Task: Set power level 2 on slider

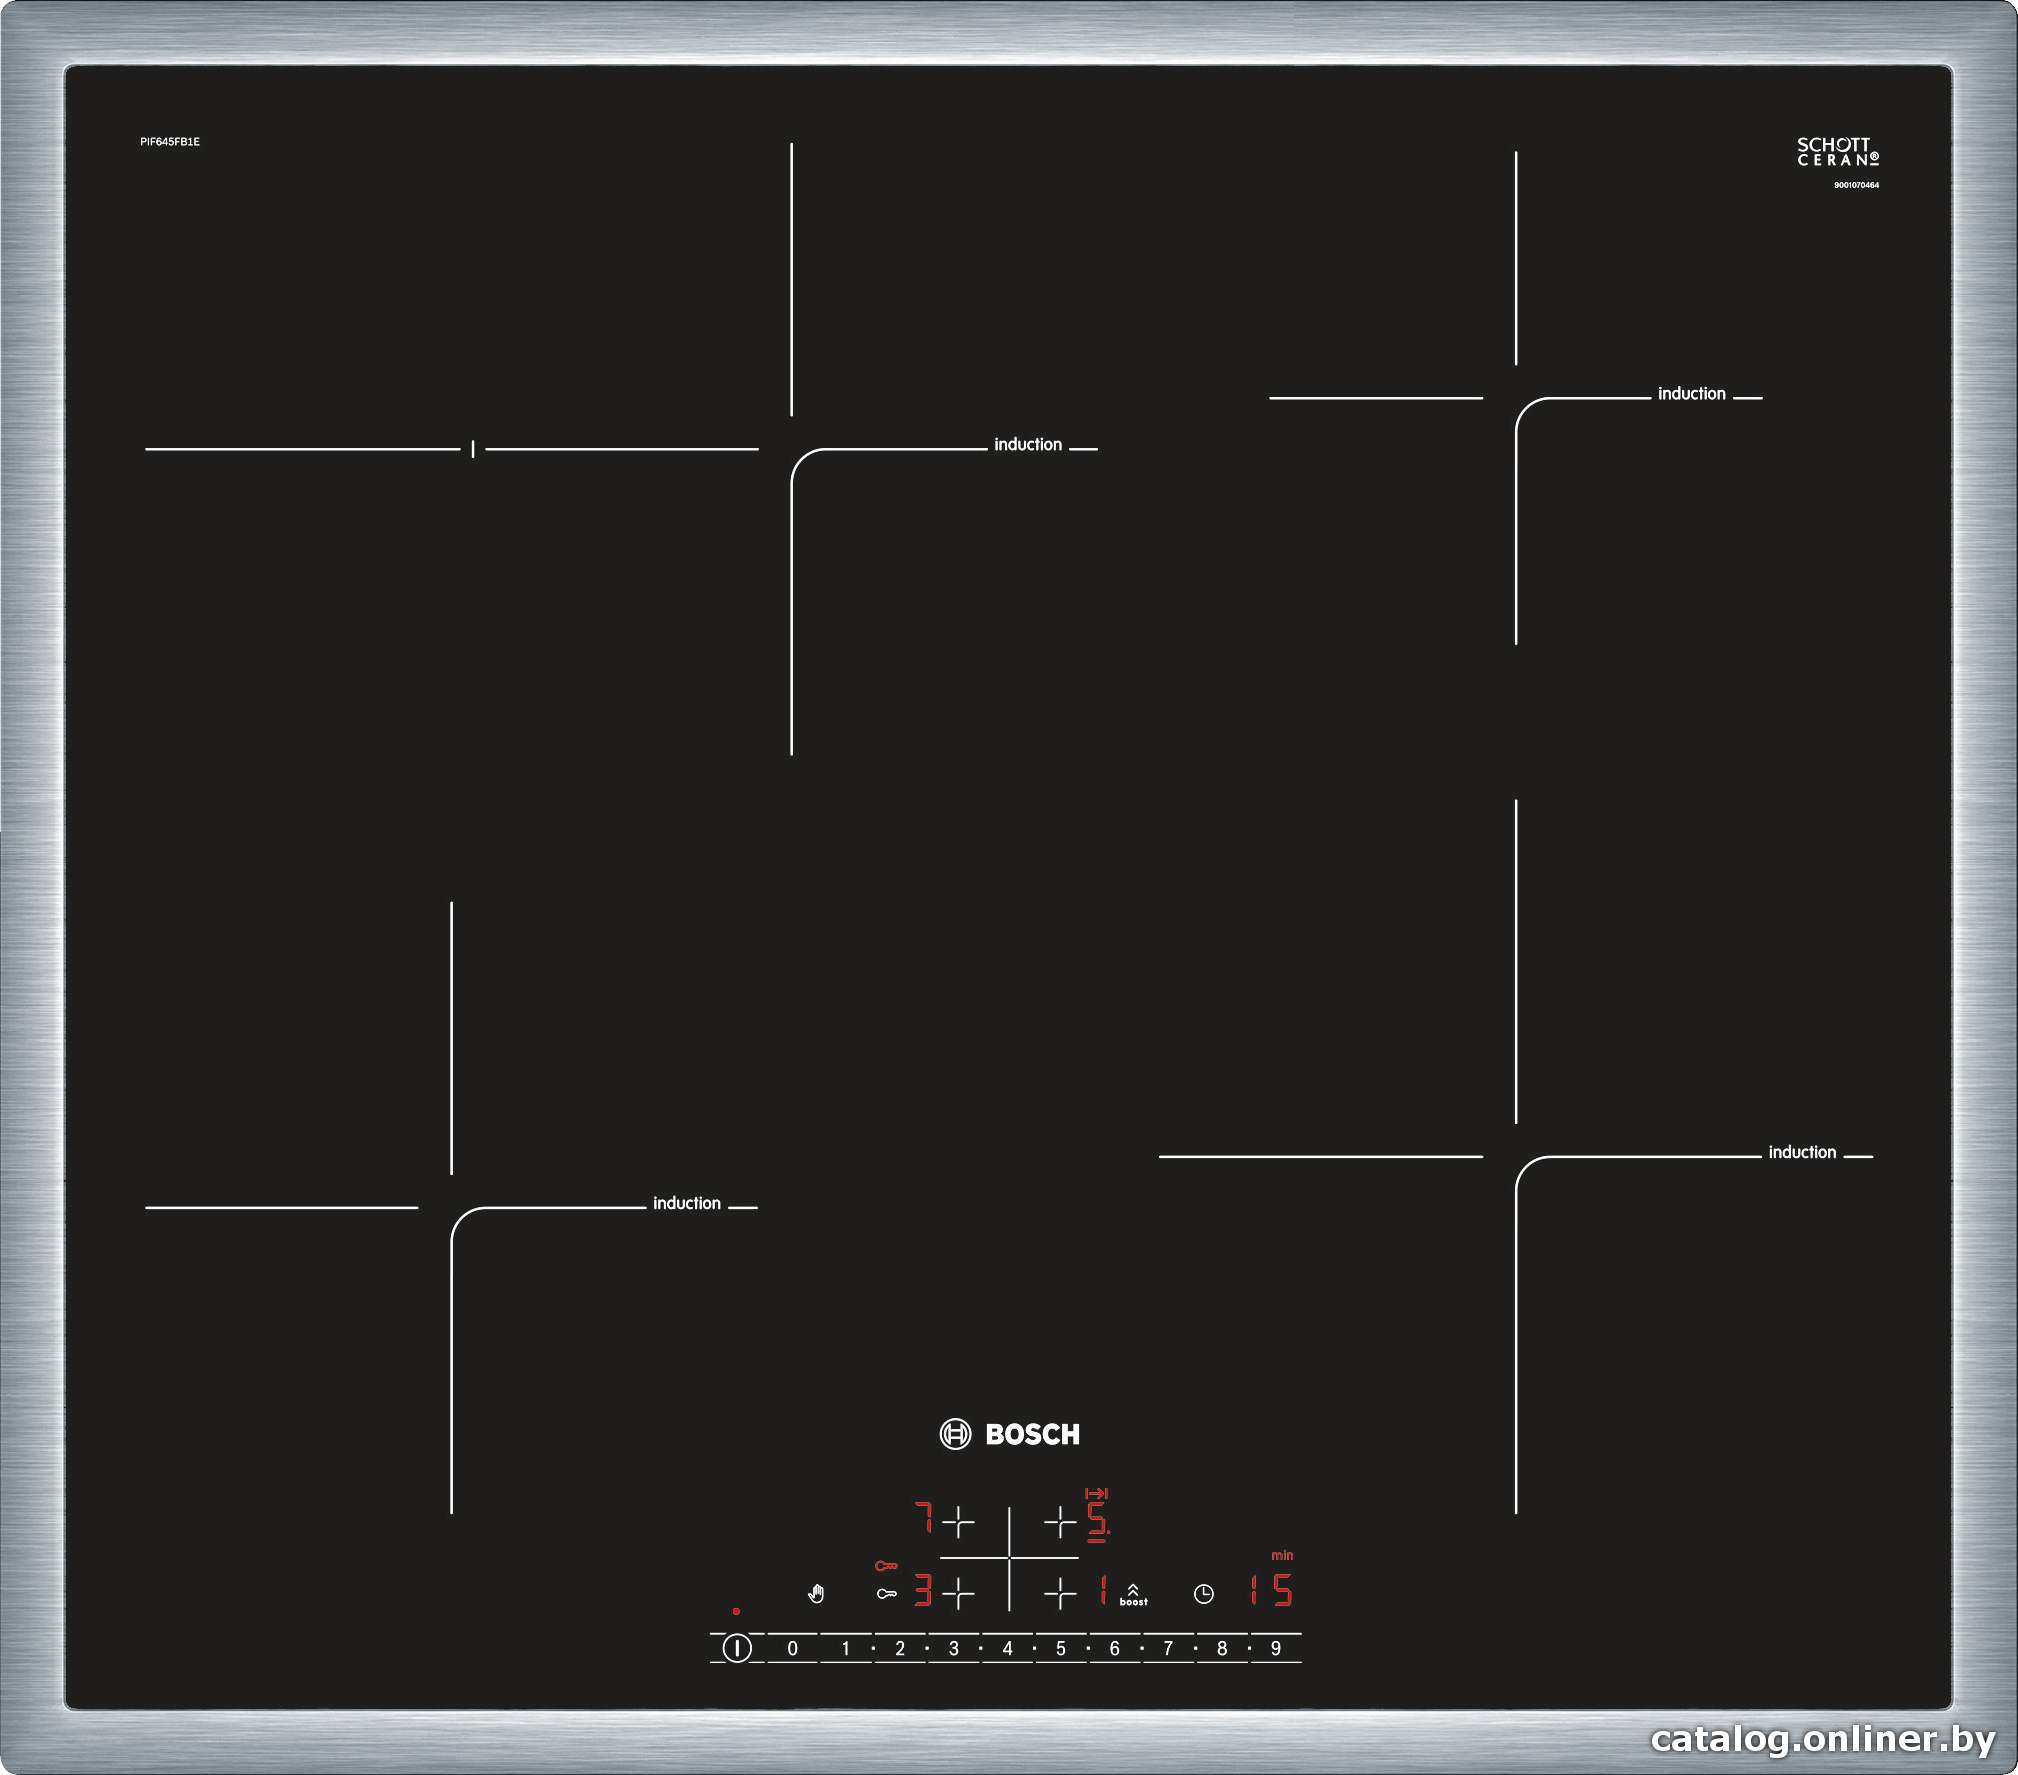Action: click(x=900, y=1648)
